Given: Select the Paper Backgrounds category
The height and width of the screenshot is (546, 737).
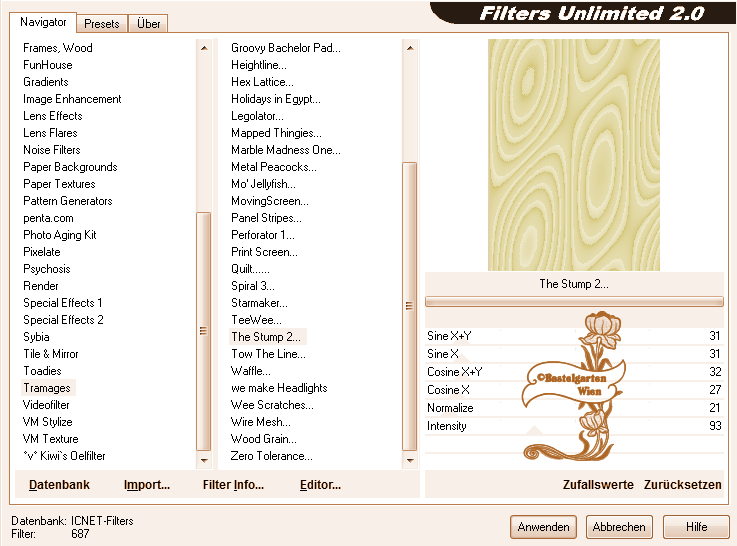Looking at the screenshot, I should 70,167.
